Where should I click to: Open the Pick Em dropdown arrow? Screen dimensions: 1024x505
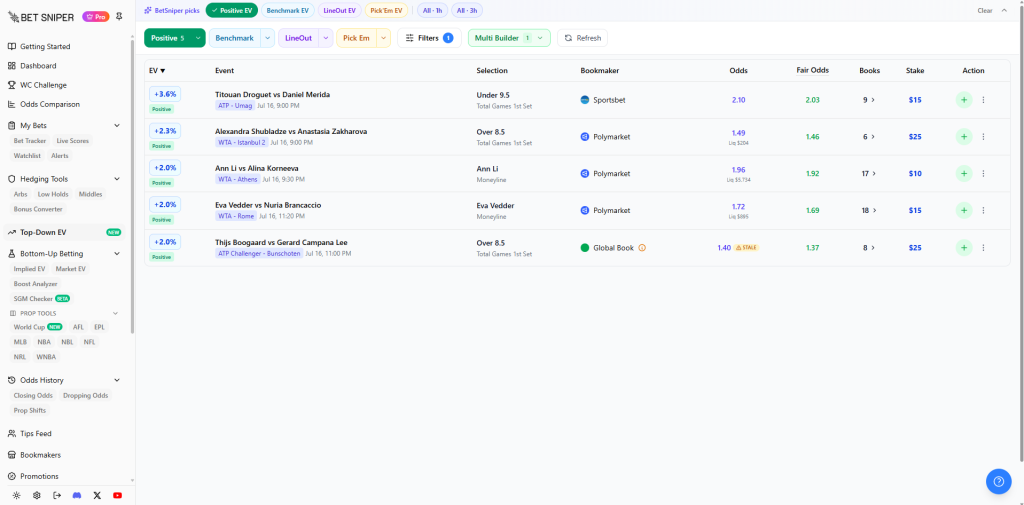383,38
